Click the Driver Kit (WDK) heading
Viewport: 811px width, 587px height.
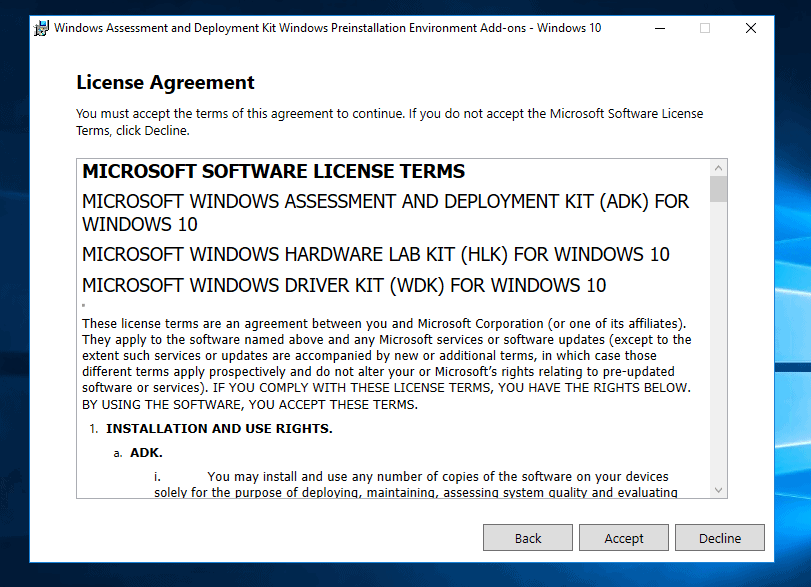point(345,285)
